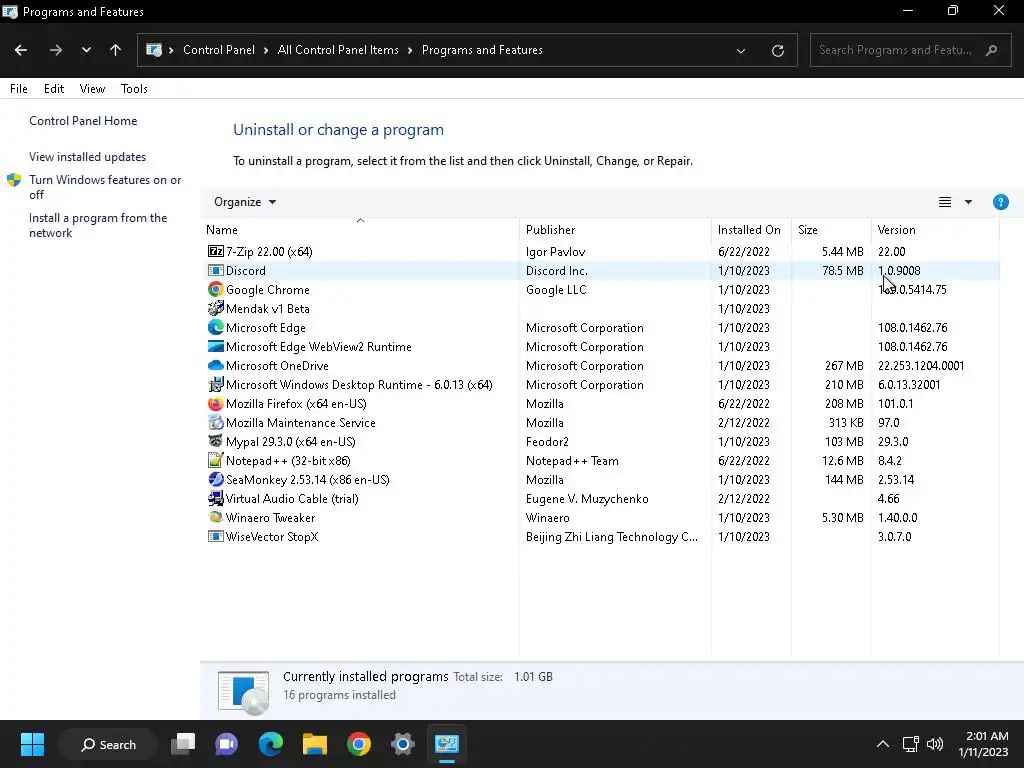Click the Mozilla Maintenance Service icon
The image size is (1024, 768).
(216, 423)
